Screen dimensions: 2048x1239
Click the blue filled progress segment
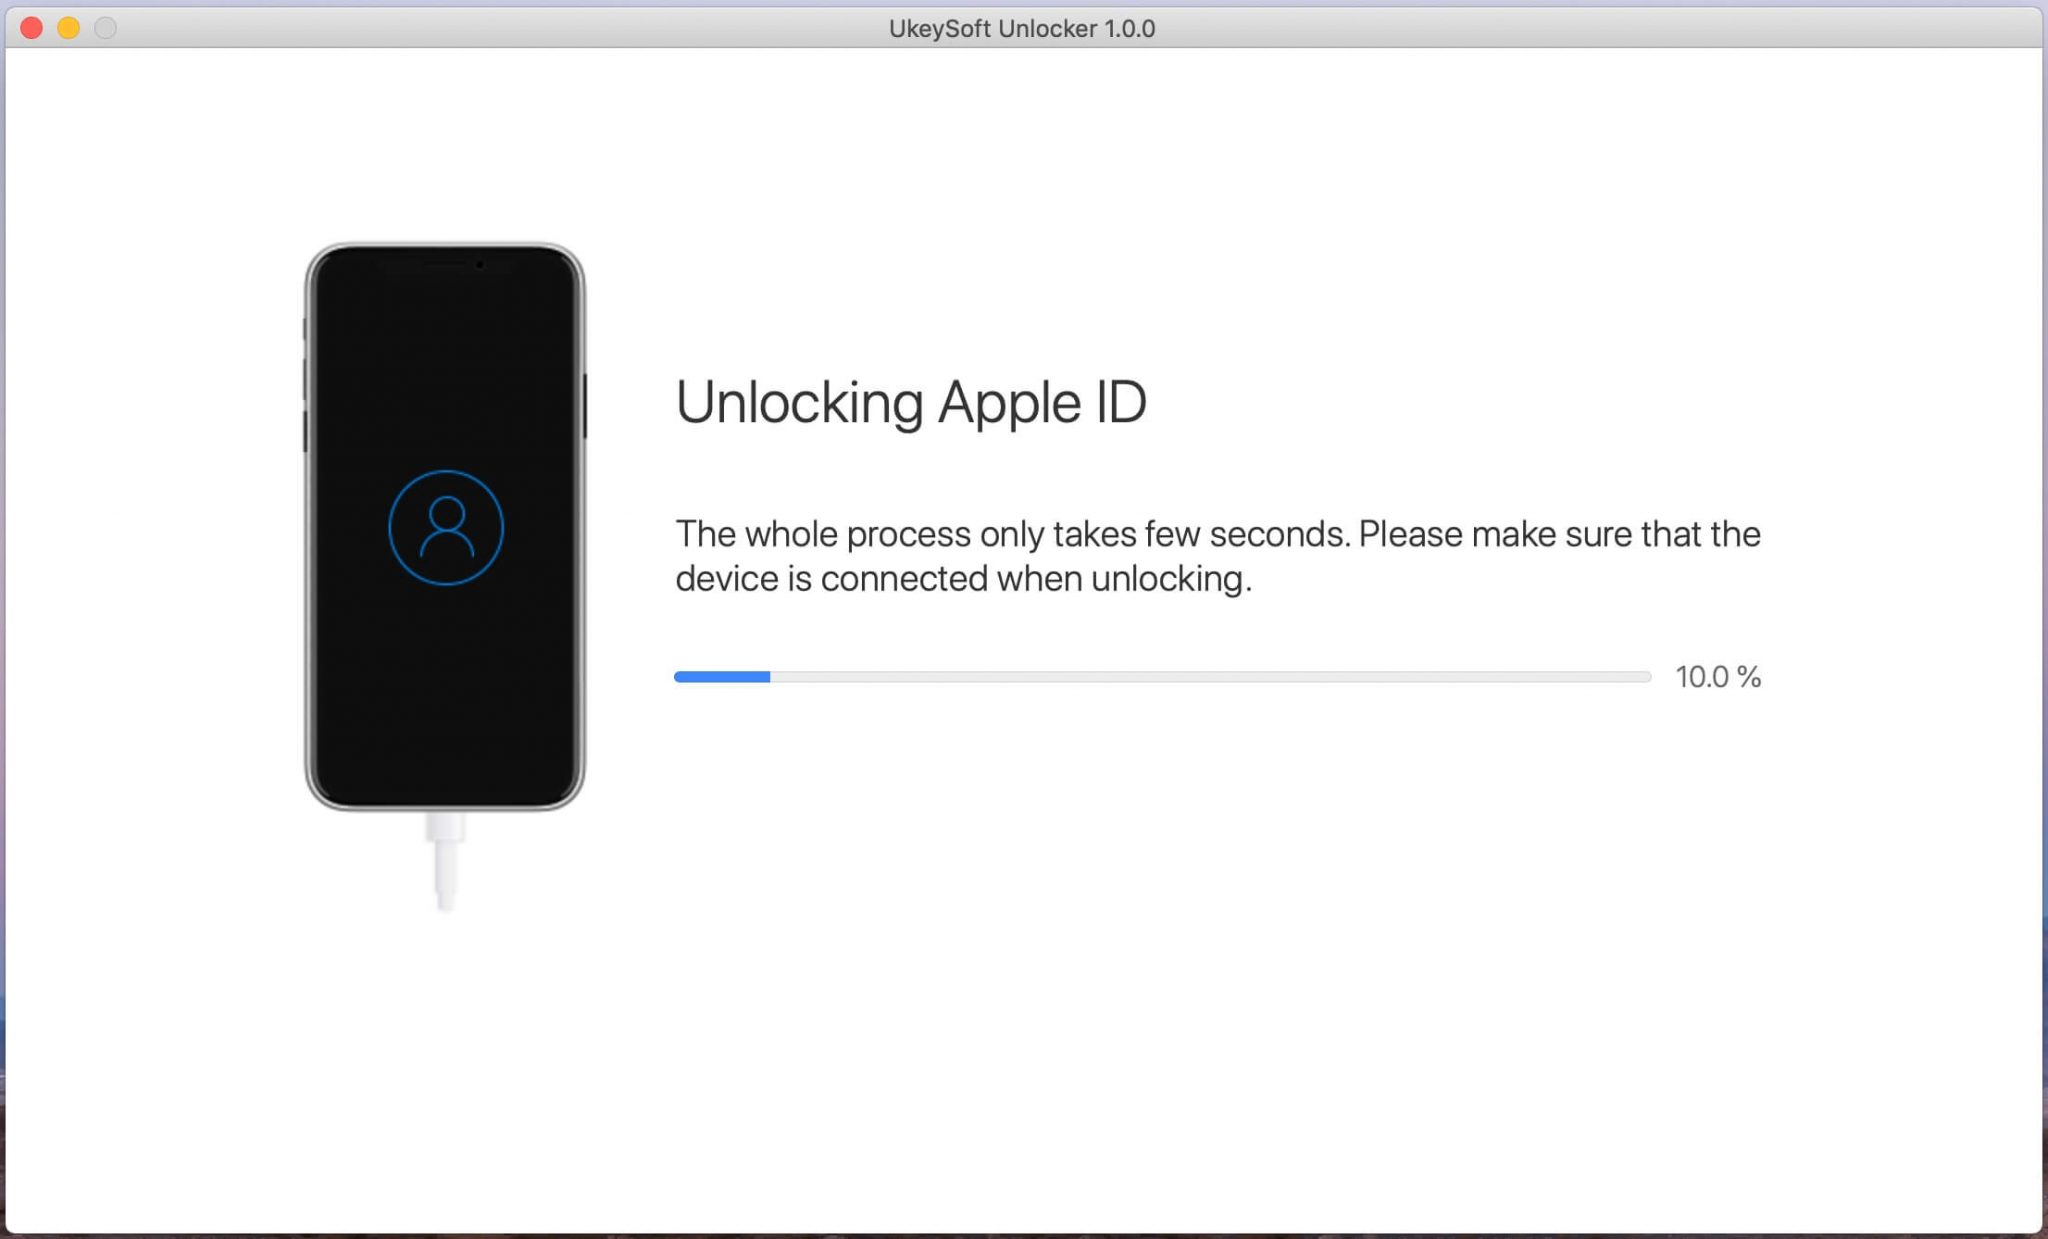[x=720, y=676]
